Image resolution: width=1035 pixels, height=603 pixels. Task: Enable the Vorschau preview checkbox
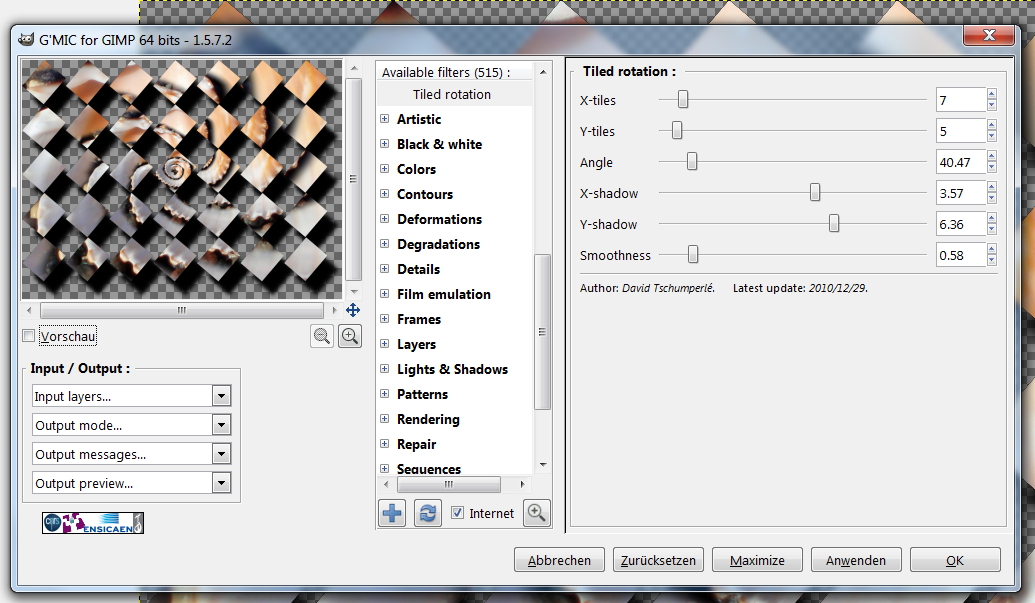coord(29,336)
